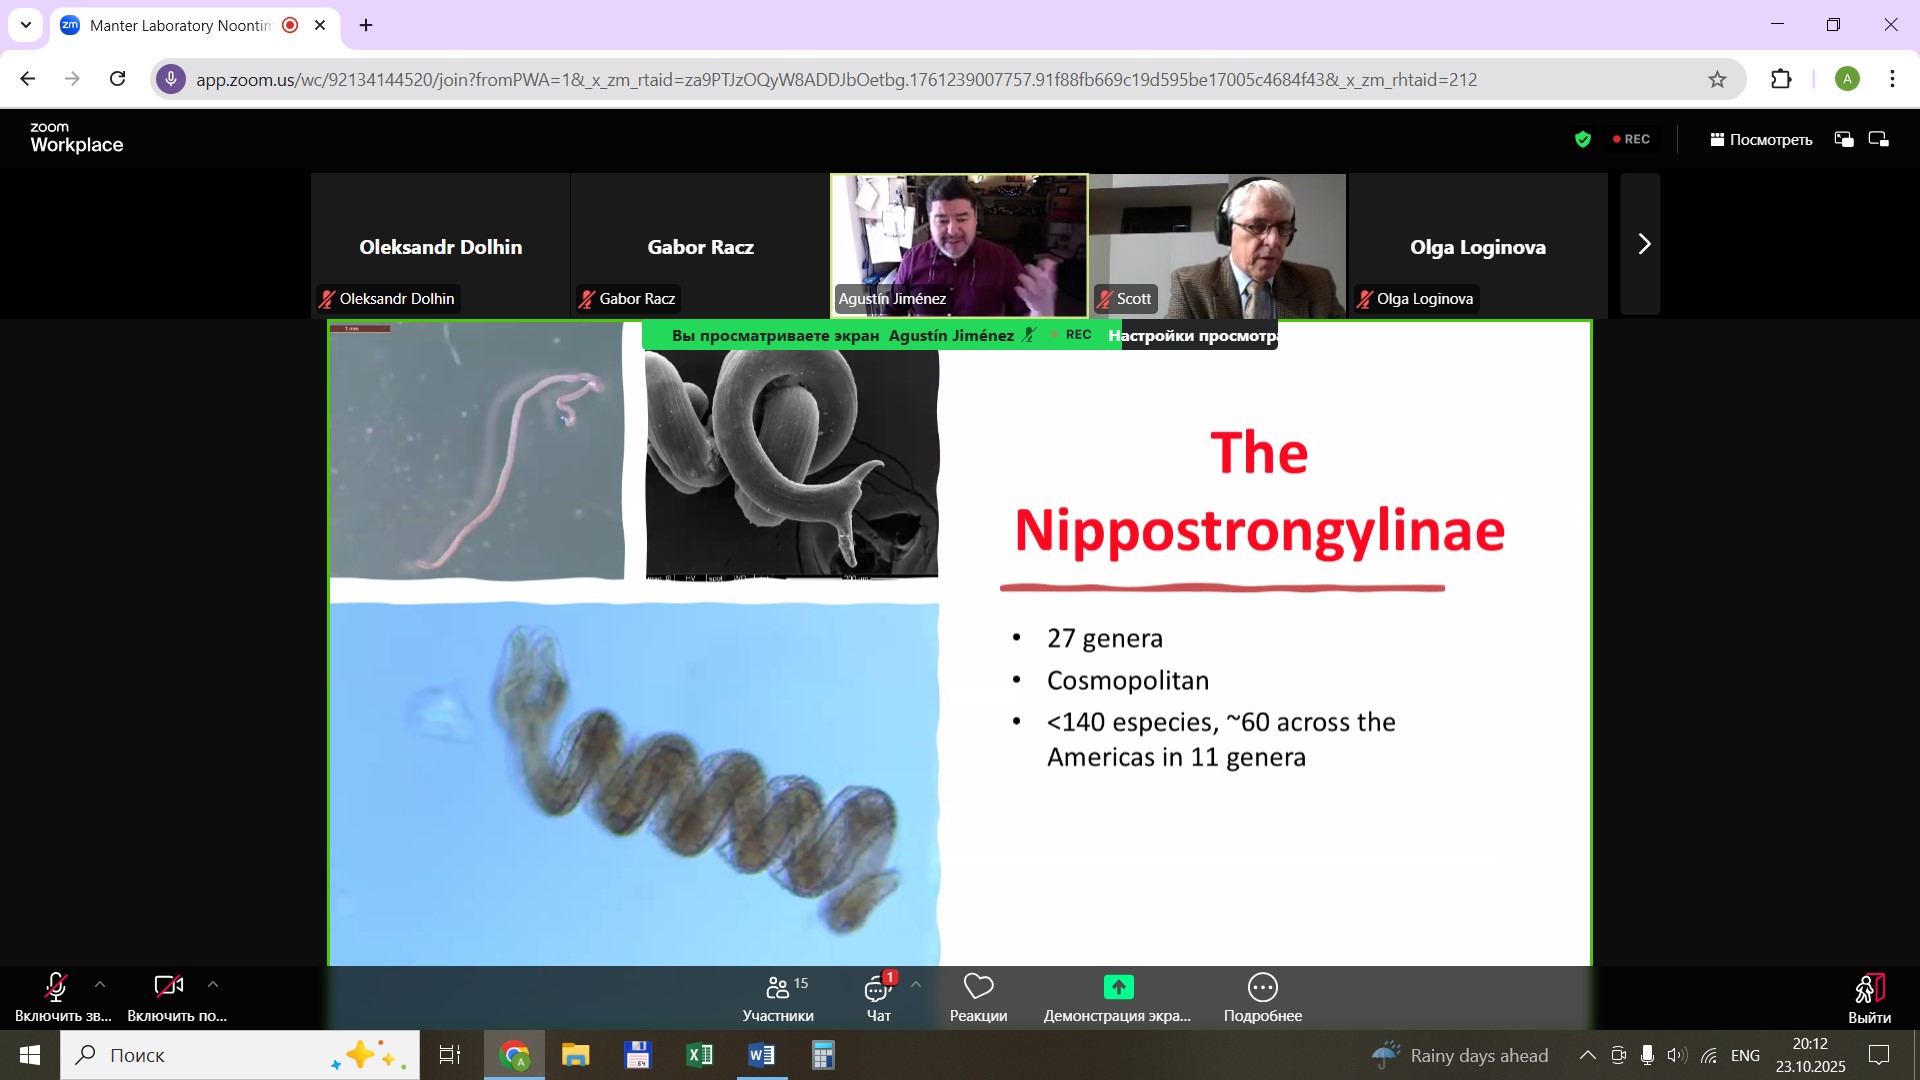
Task: Unmute microphone in Zoom toolbar
Action: click(x=56, y=988)
